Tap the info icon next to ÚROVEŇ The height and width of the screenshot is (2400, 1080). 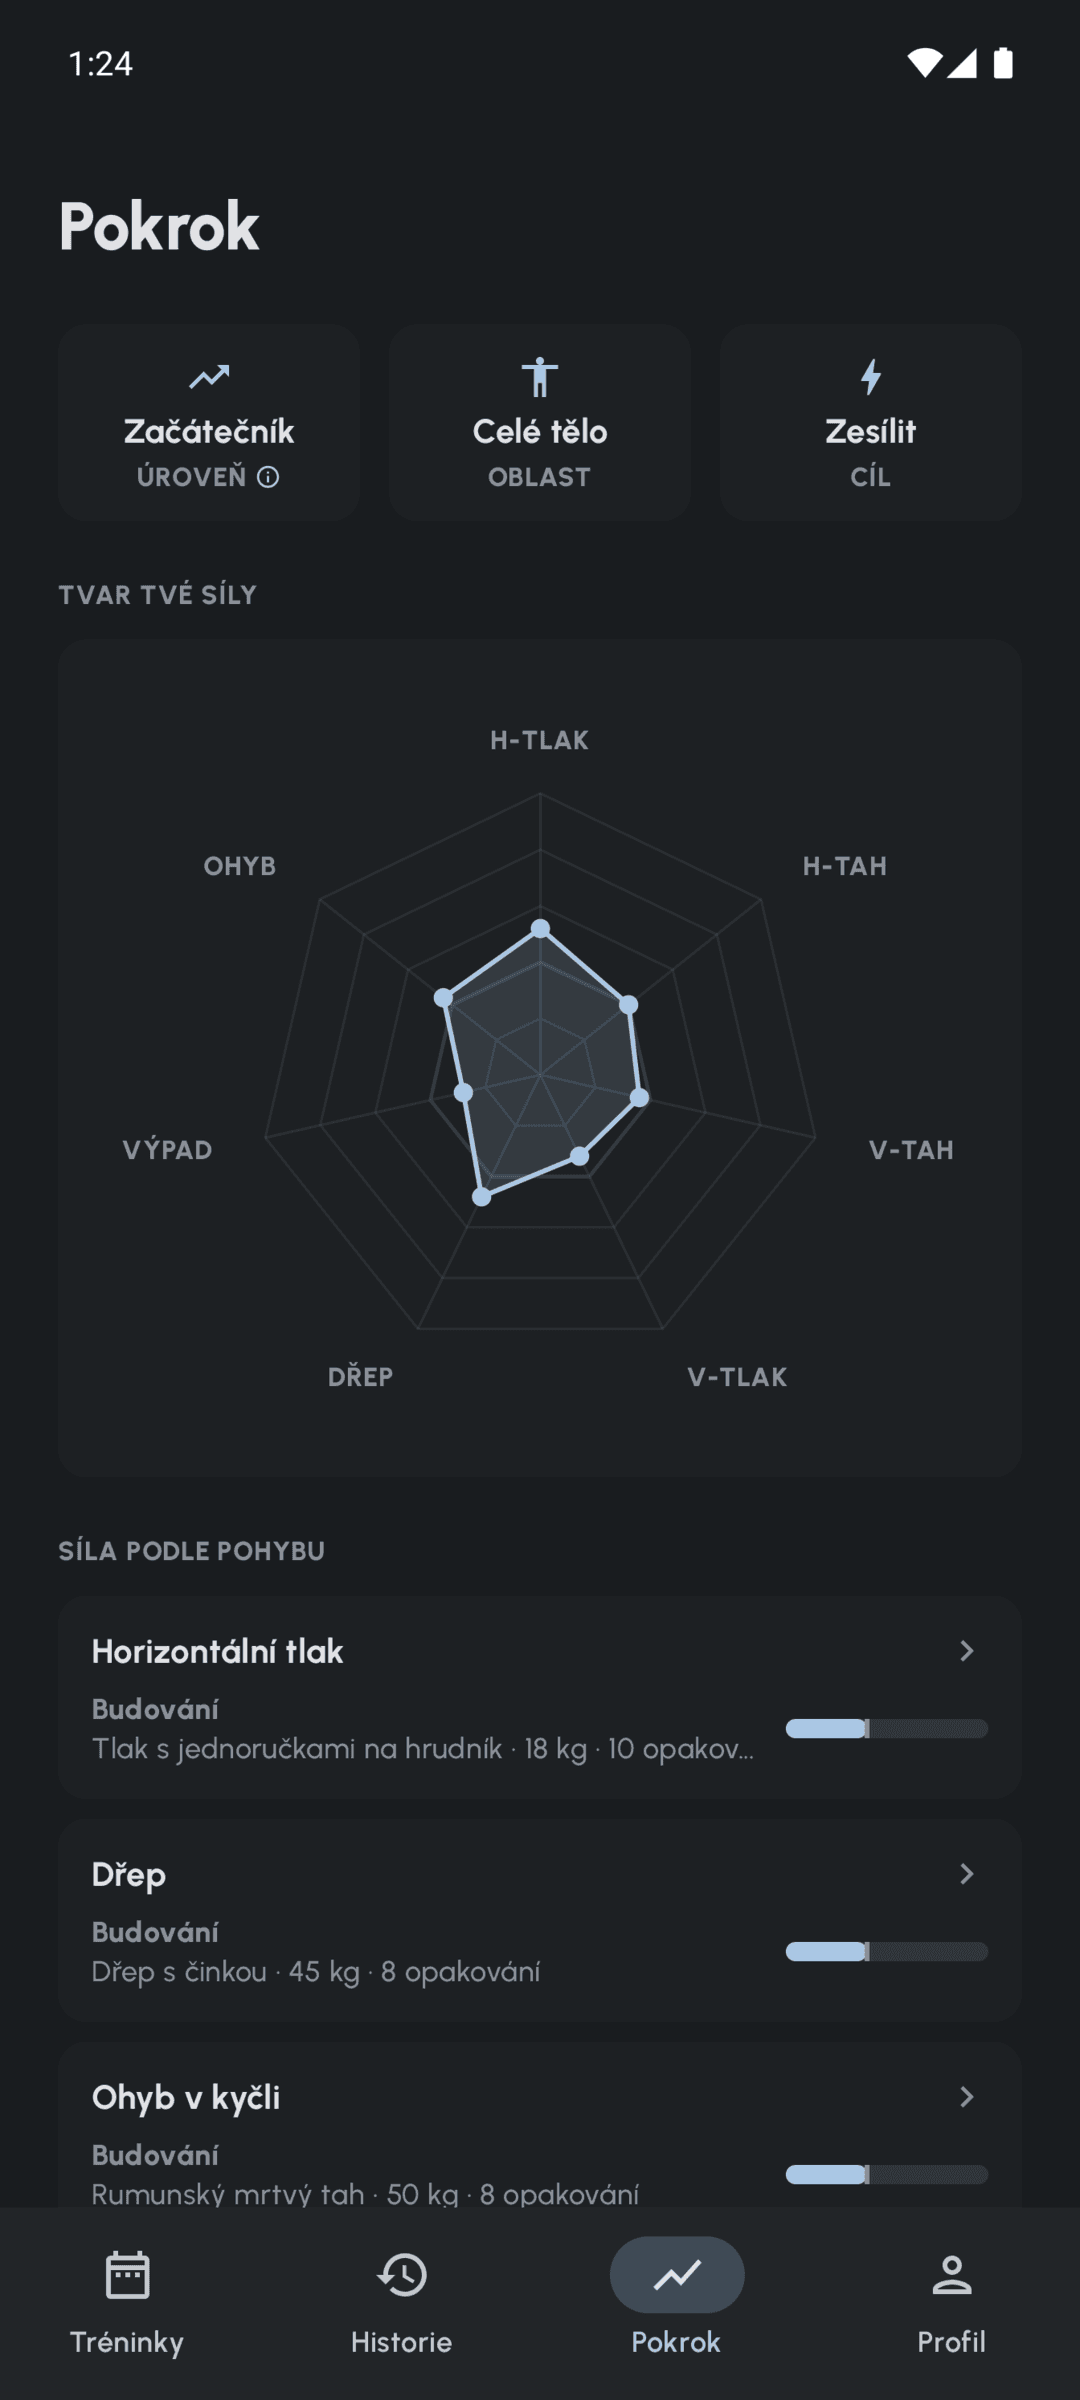tap(268, 477)
